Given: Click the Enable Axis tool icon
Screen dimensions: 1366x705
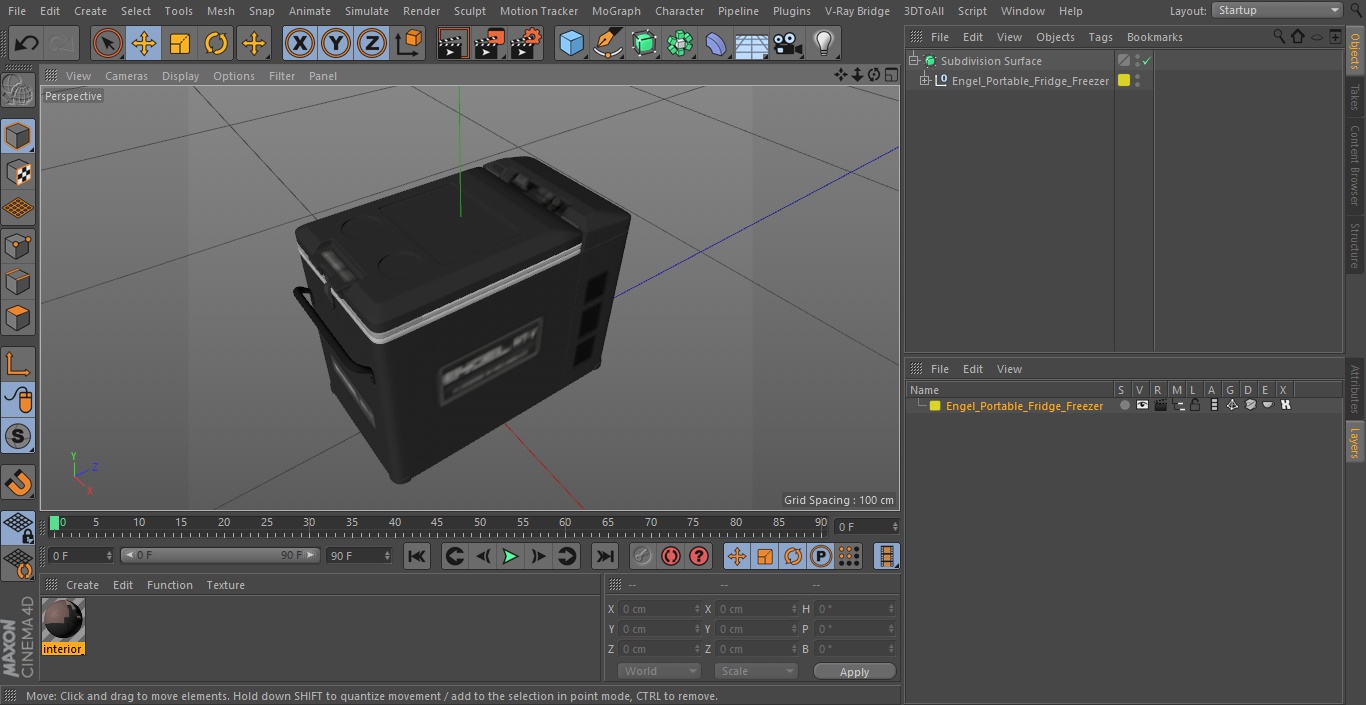Looking at the screenshot, I should (x=18, y=363).
